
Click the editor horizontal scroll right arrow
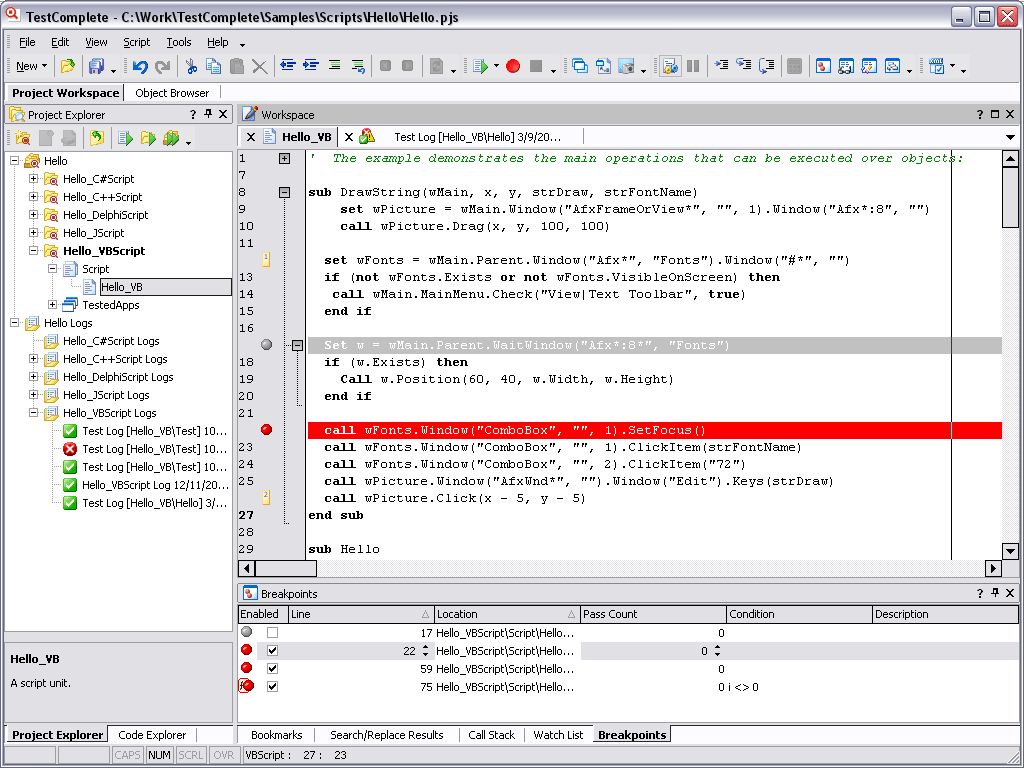point(993,568)
